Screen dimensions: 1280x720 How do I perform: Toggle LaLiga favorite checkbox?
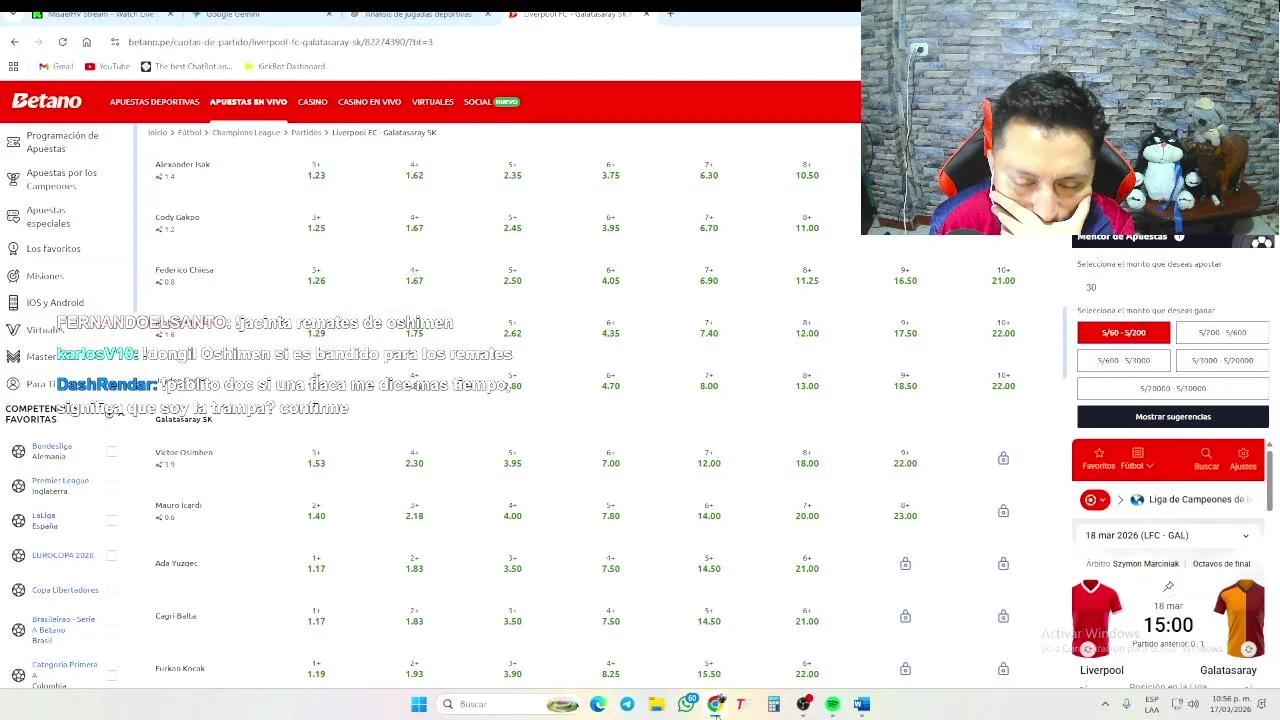[x=112, y=520]
